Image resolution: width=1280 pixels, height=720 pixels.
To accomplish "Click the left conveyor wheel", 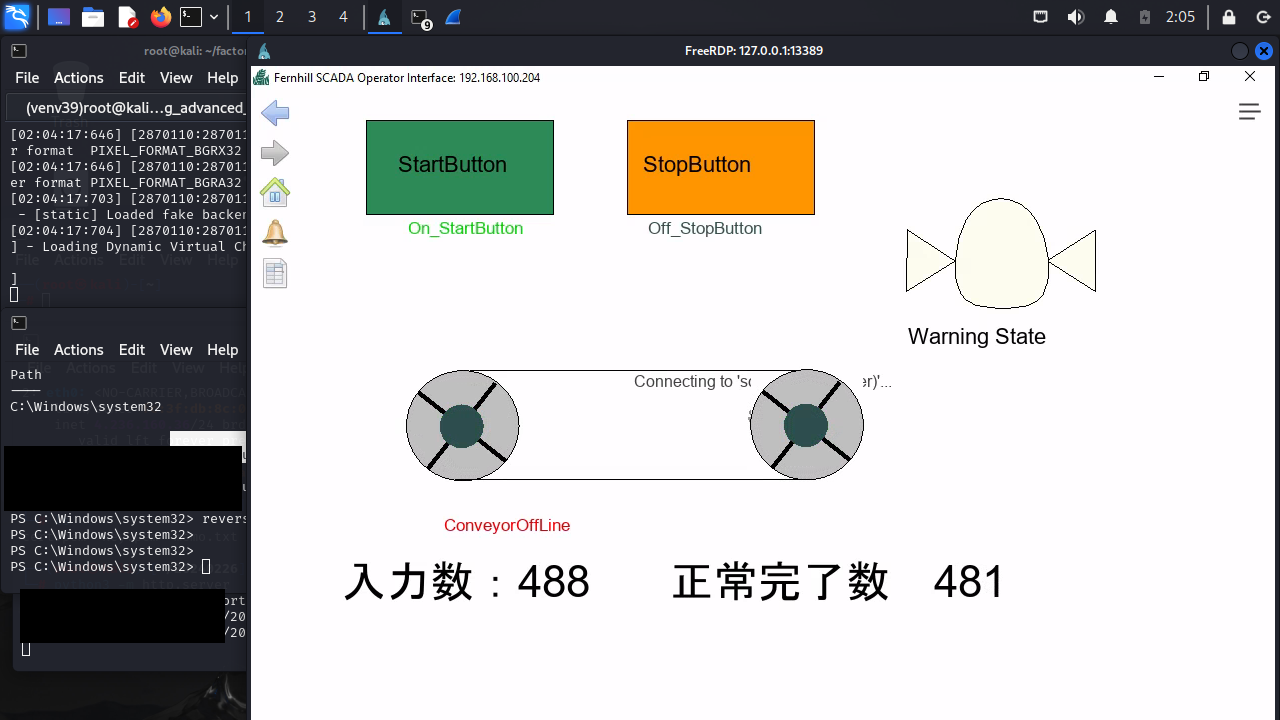I will [x=462, y=426].
